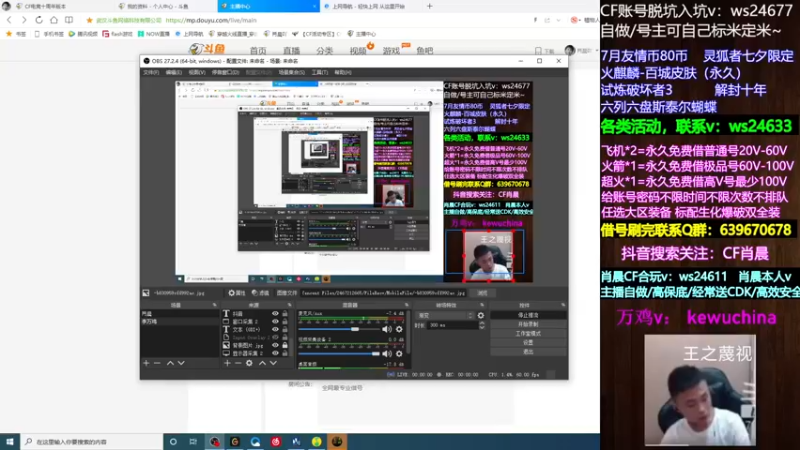Reload the browser page
Image resolution: width=800 pixels, height=450 pixels.
(39, 20)
